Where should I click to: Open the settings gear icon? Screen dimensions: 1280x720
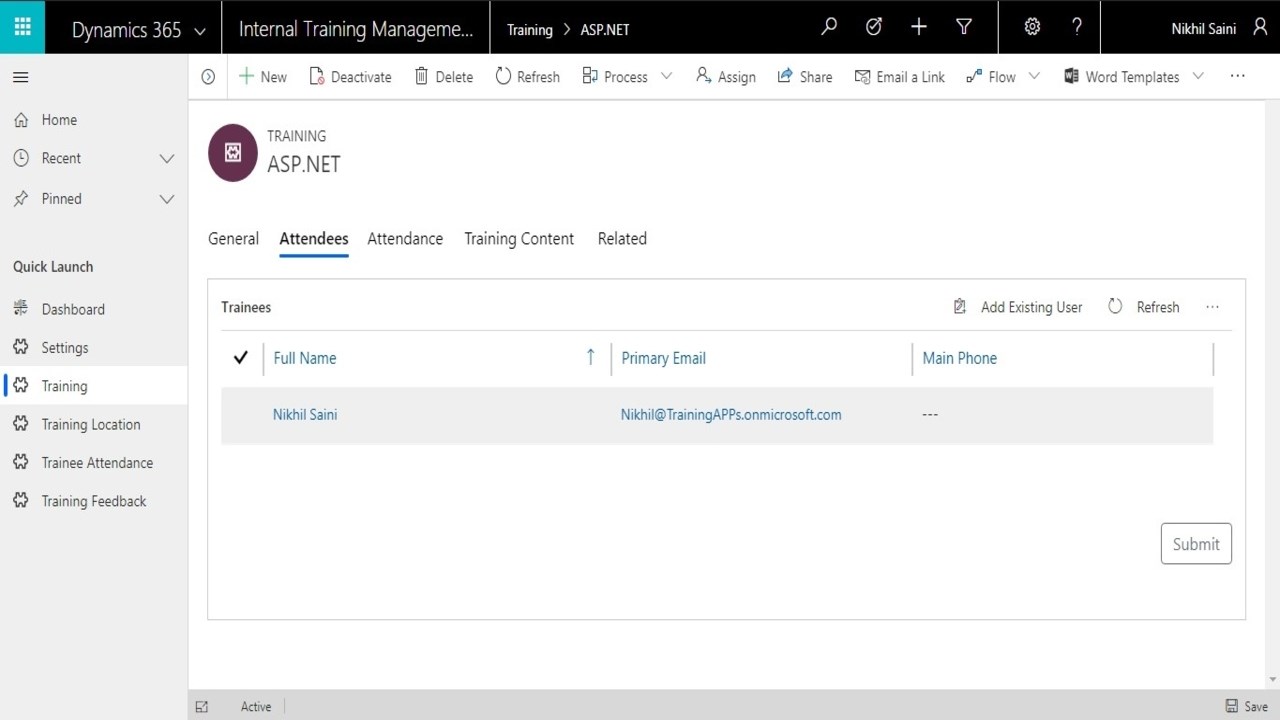[x=1032, y=27]
